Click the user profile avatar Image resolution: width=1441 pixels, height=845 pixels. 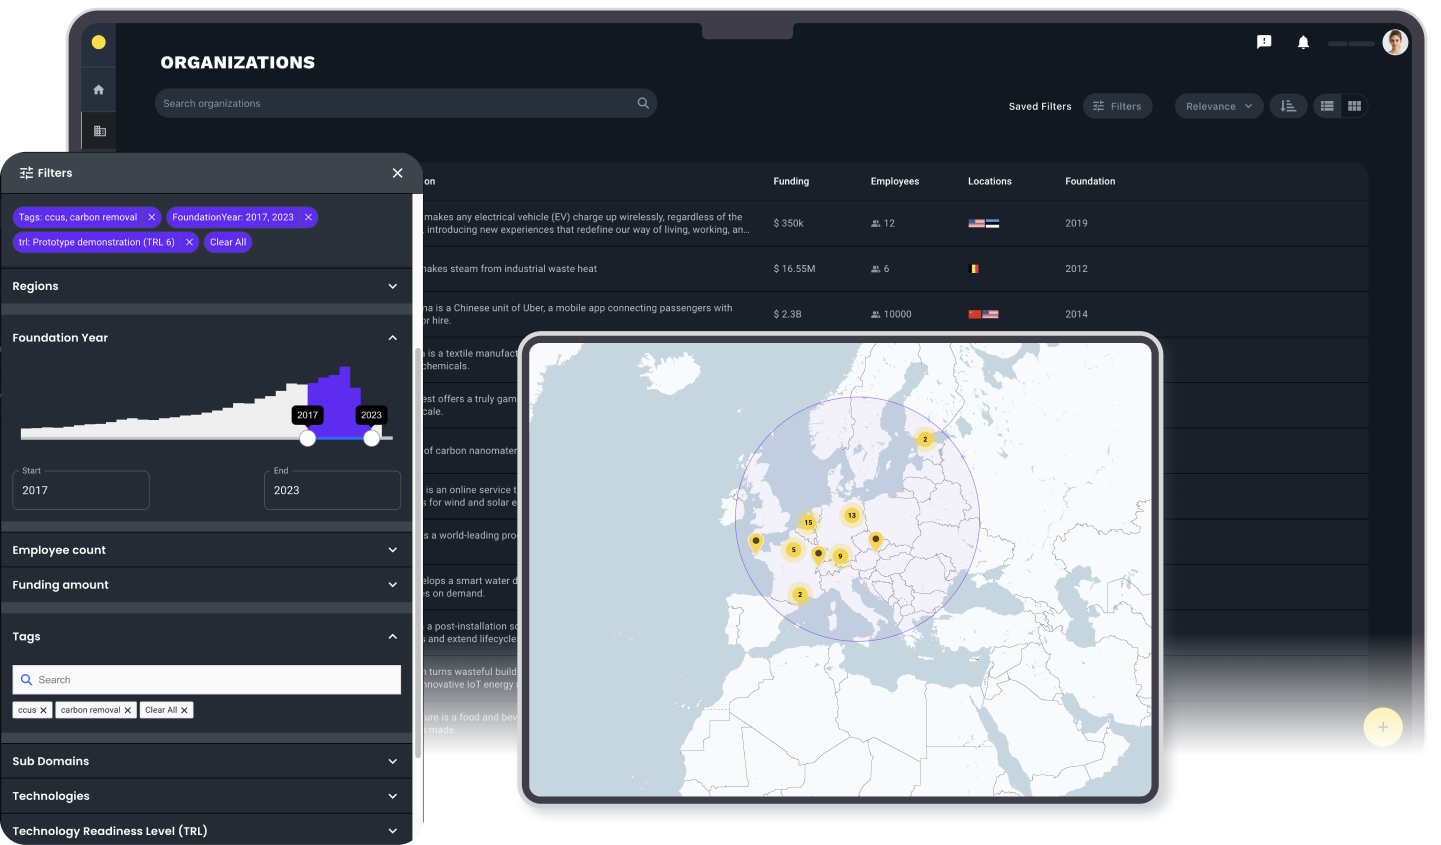[x=1395, y=42]
